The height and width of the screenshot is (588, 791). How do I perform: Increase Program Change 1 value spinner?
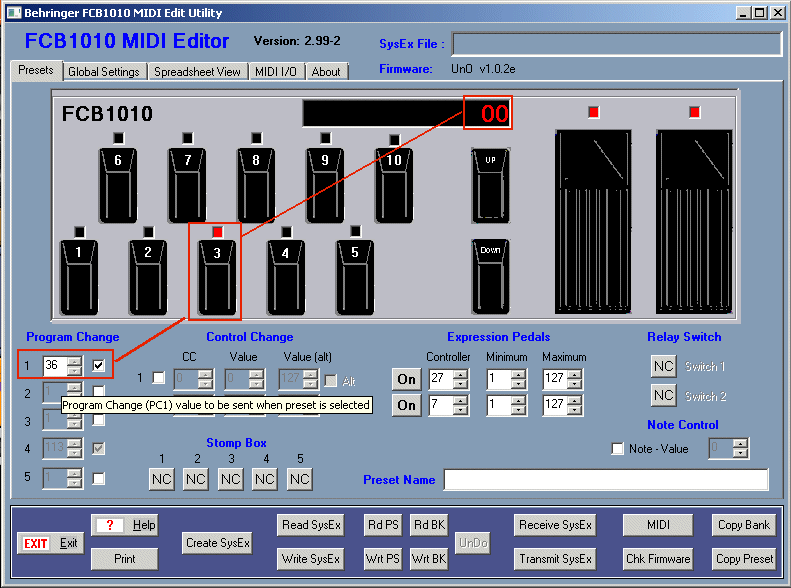tap(75, 361)
